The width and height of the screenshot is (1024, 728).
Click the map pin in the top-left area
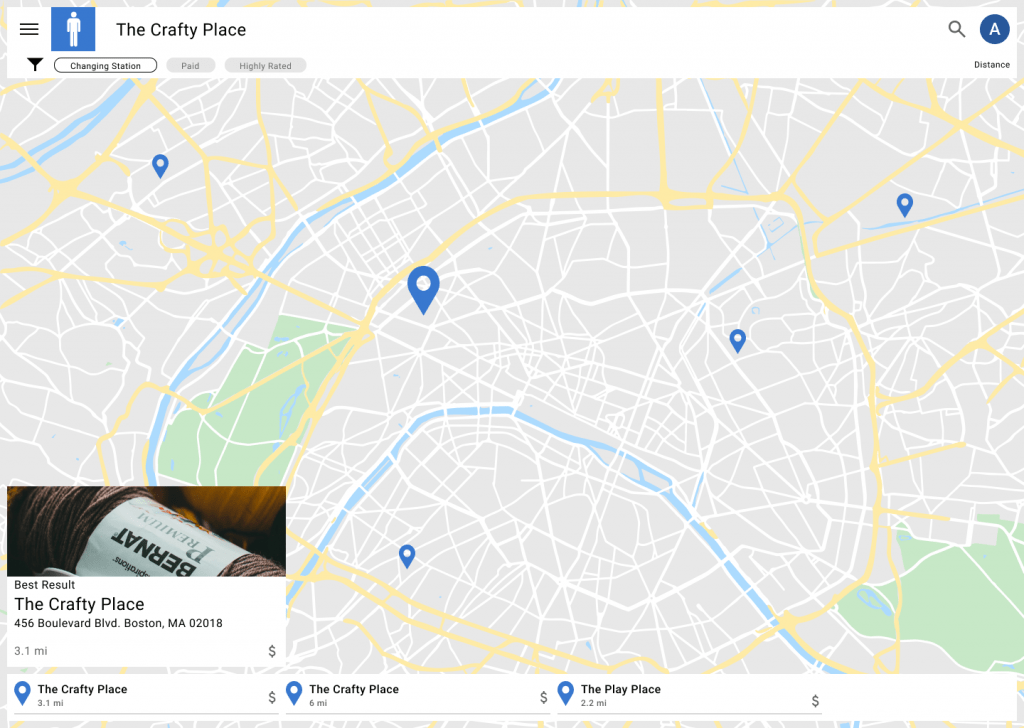pos(160,165)
